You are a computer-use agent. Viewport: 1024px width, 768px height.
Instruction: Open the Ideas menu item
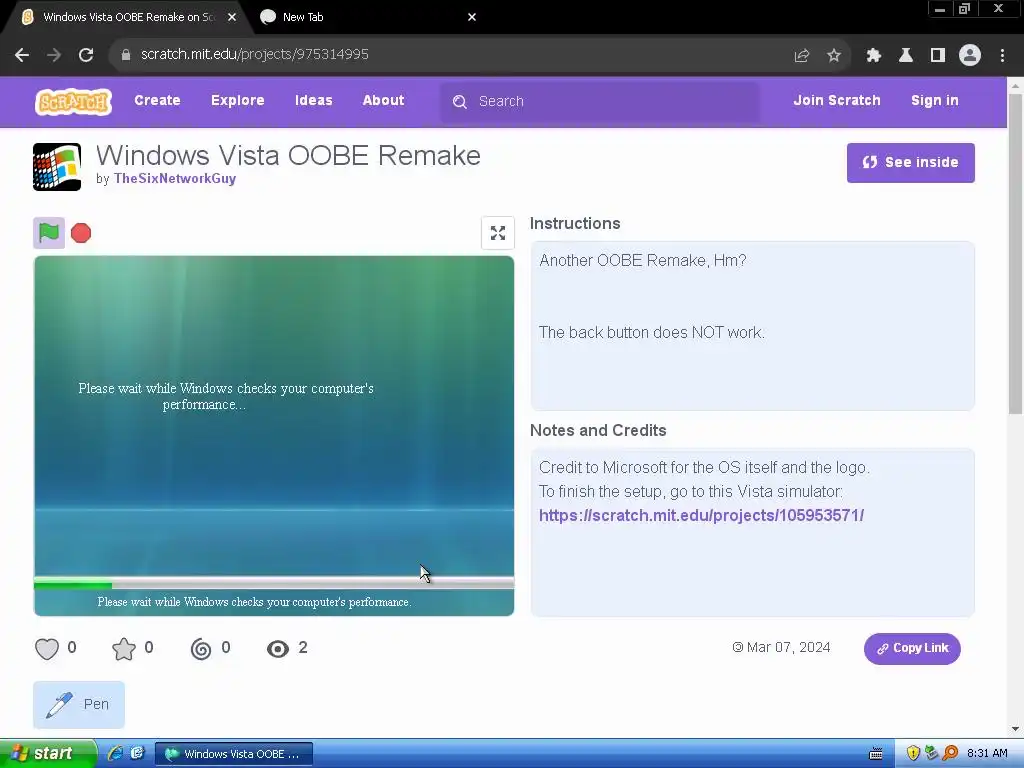(313, 101)
